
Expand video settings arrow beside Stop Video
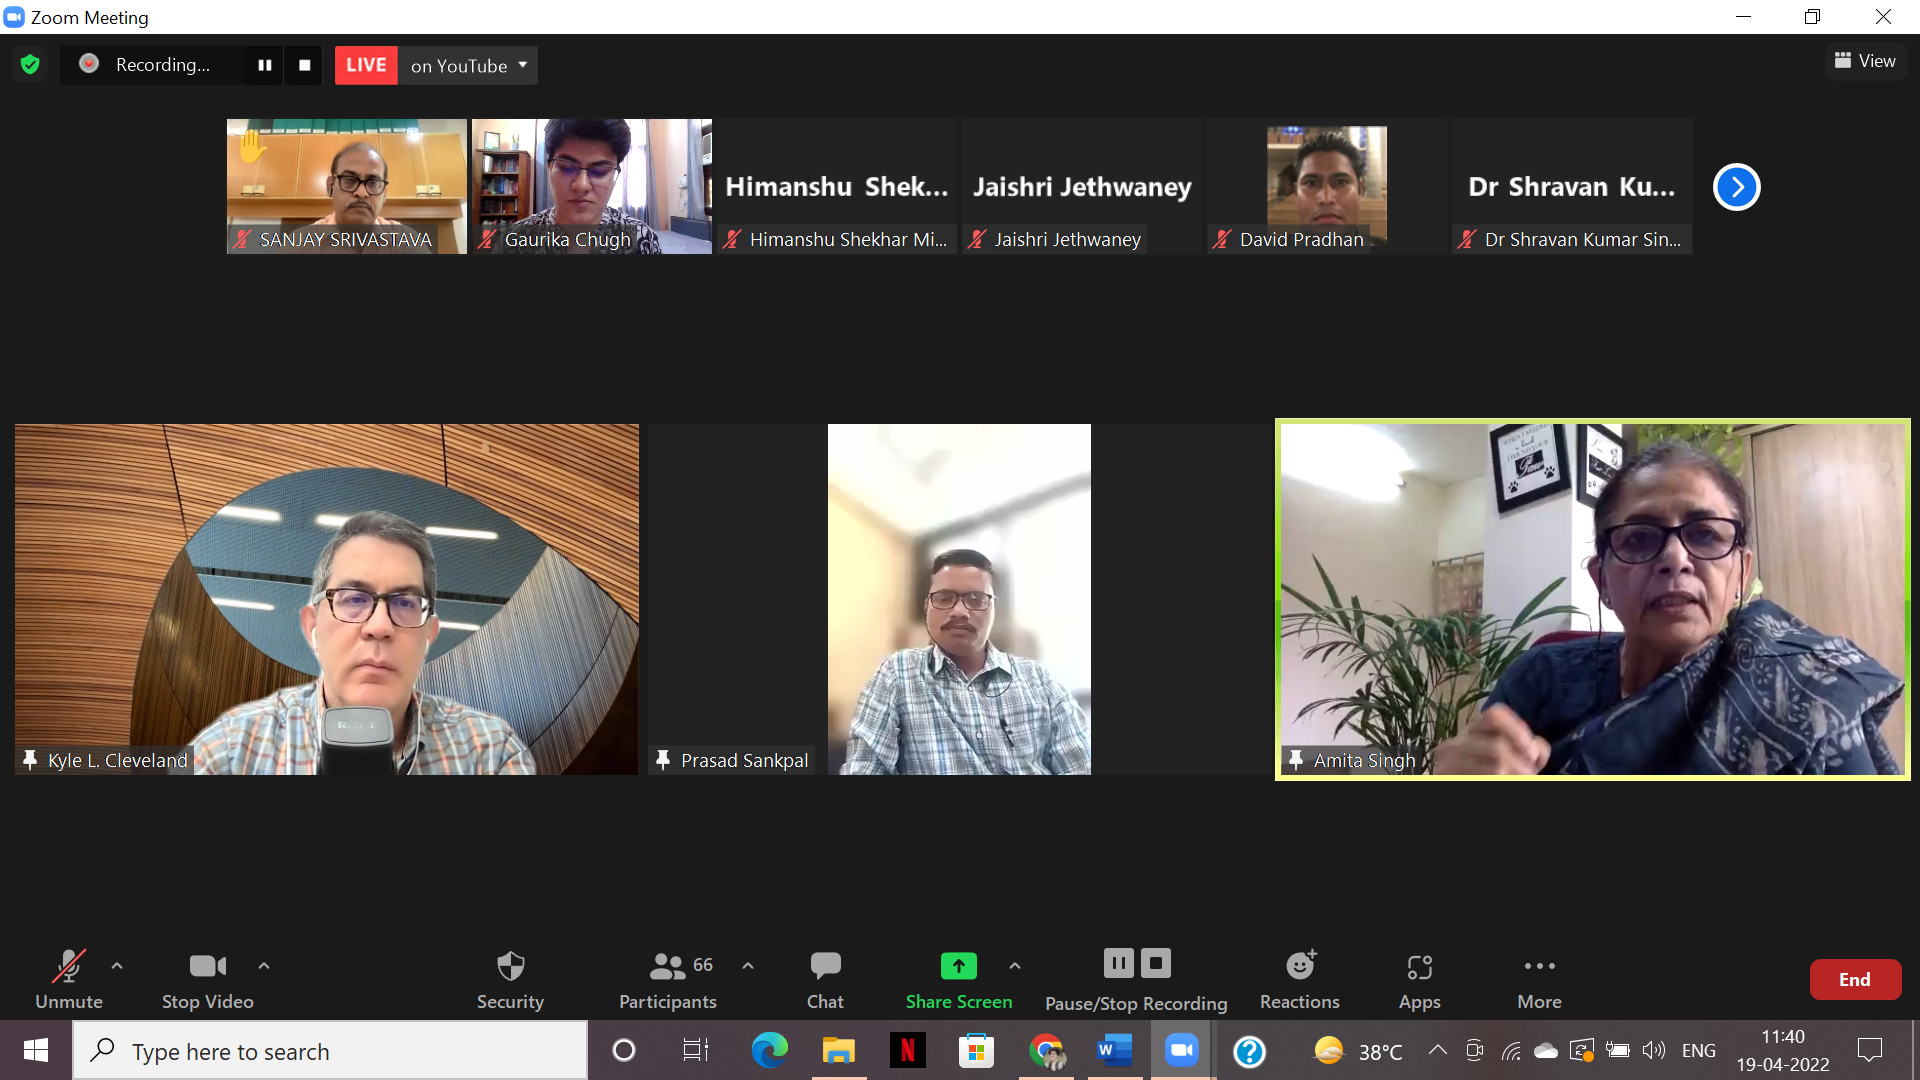tap(264, 966)
